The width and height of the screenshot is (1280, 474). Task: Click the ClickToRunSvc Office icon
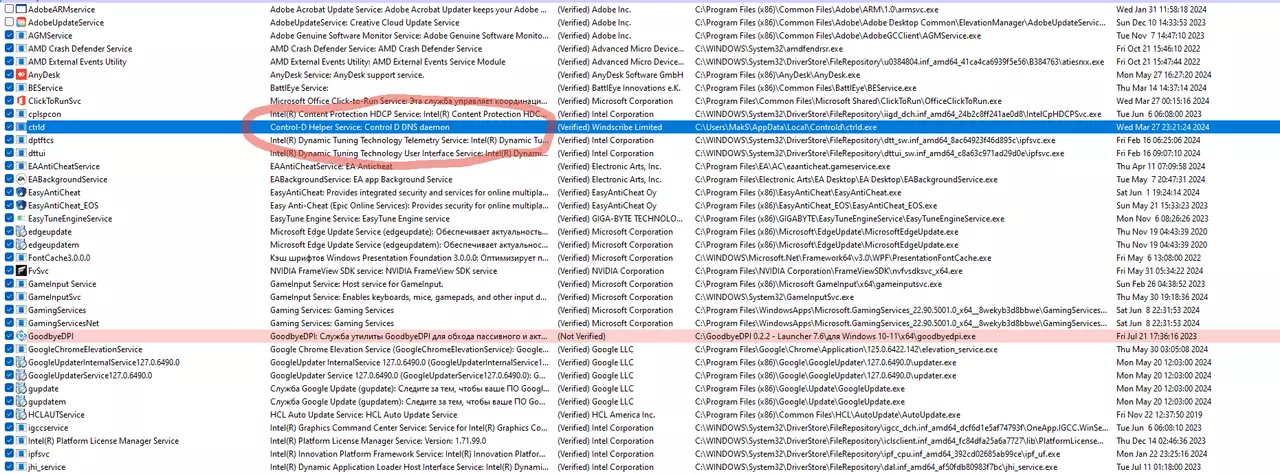21,101
